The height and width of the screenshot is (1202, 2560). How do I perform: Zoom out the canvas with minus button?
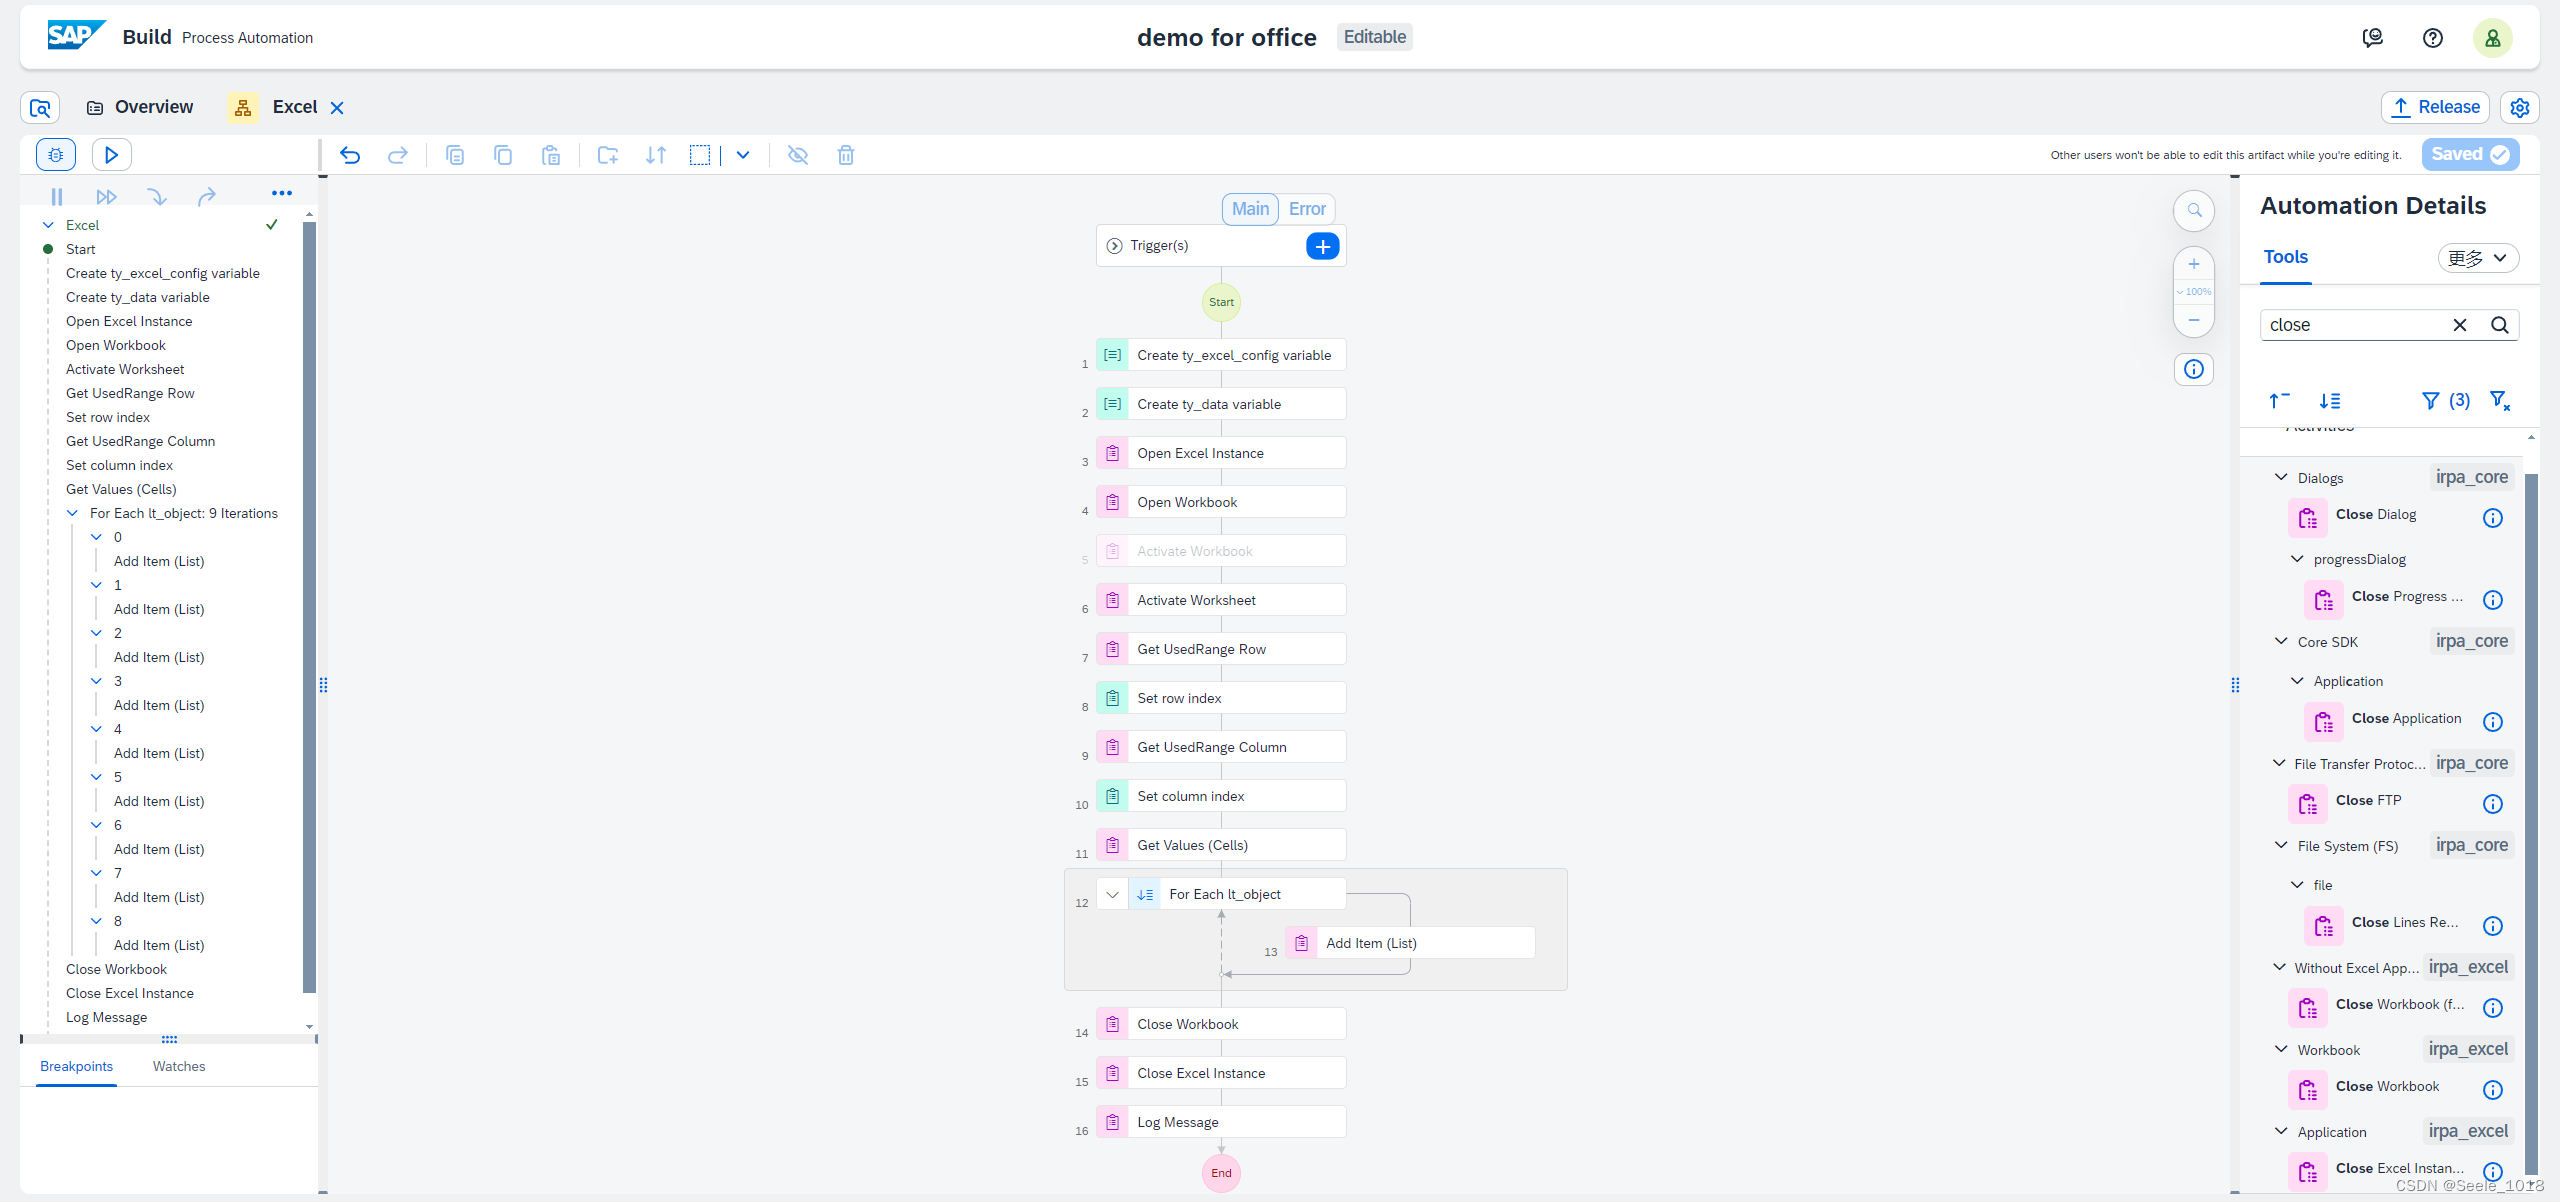(2194, 320)
